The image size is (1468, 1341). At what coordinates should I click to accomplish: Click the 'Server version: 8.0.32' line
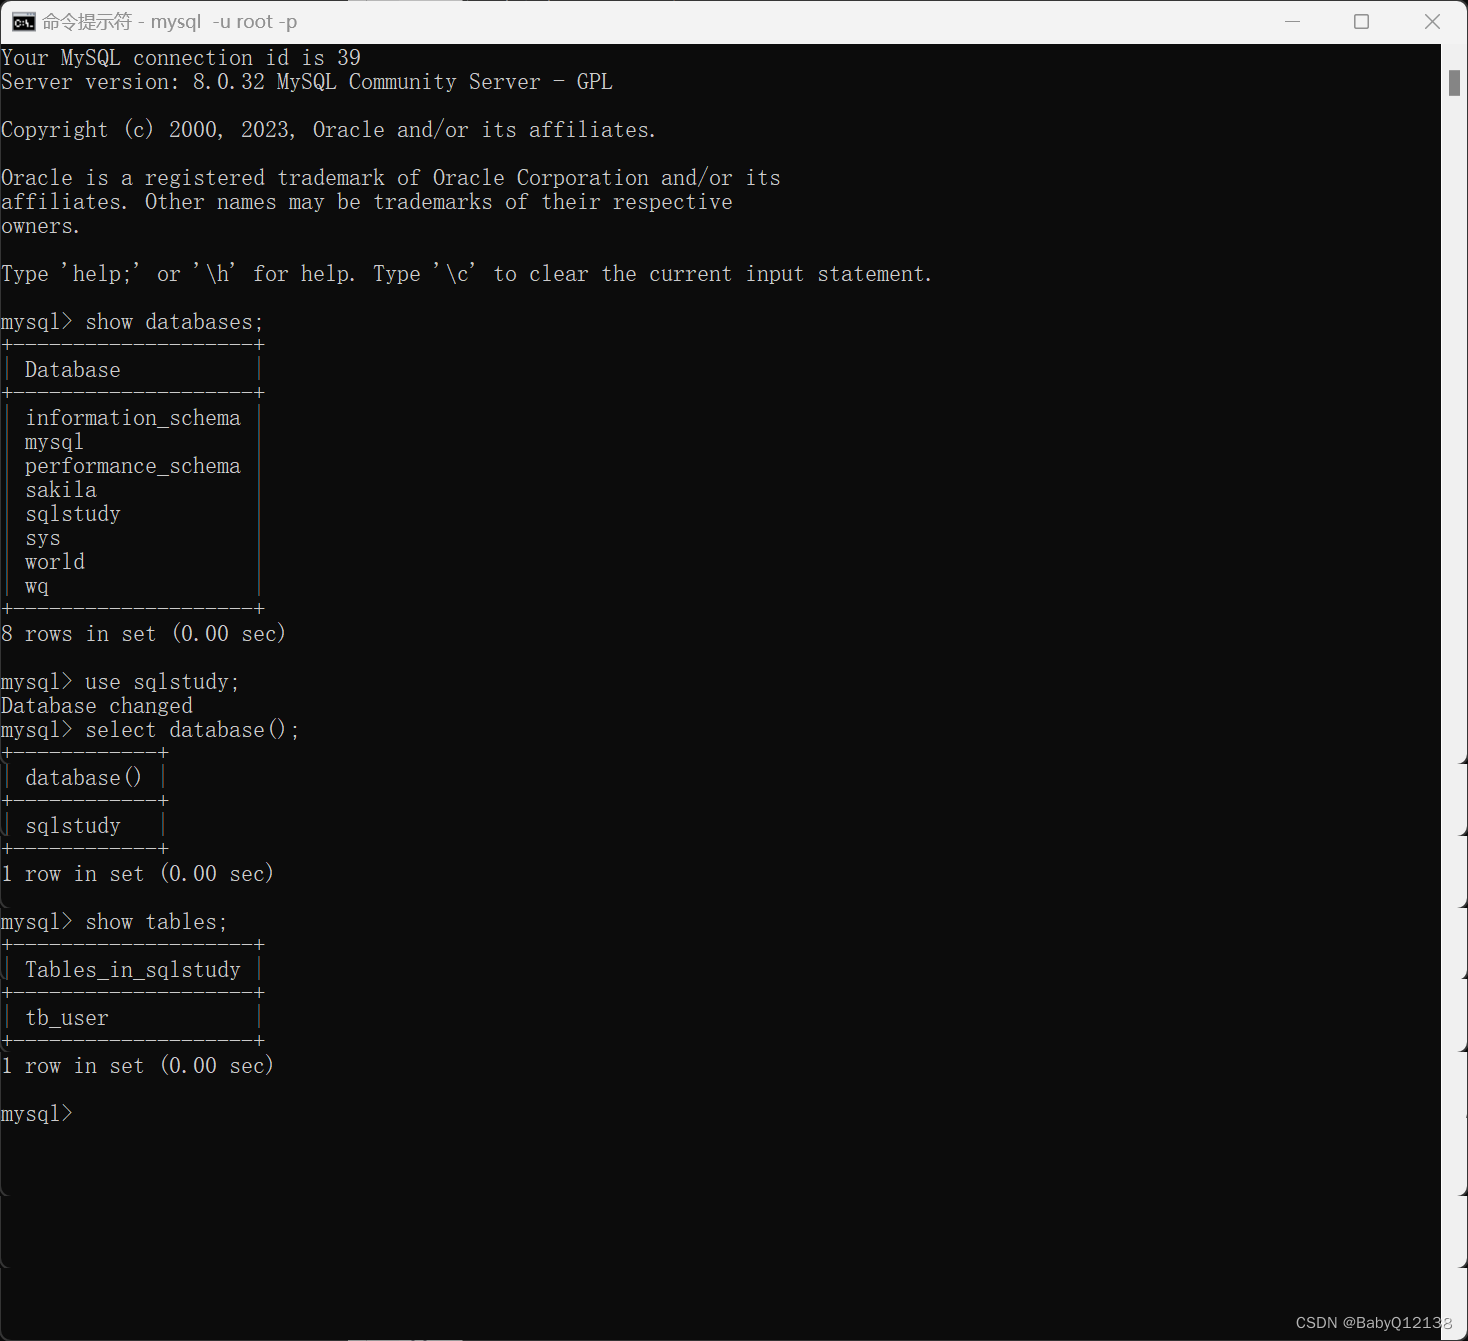(307, 82)
